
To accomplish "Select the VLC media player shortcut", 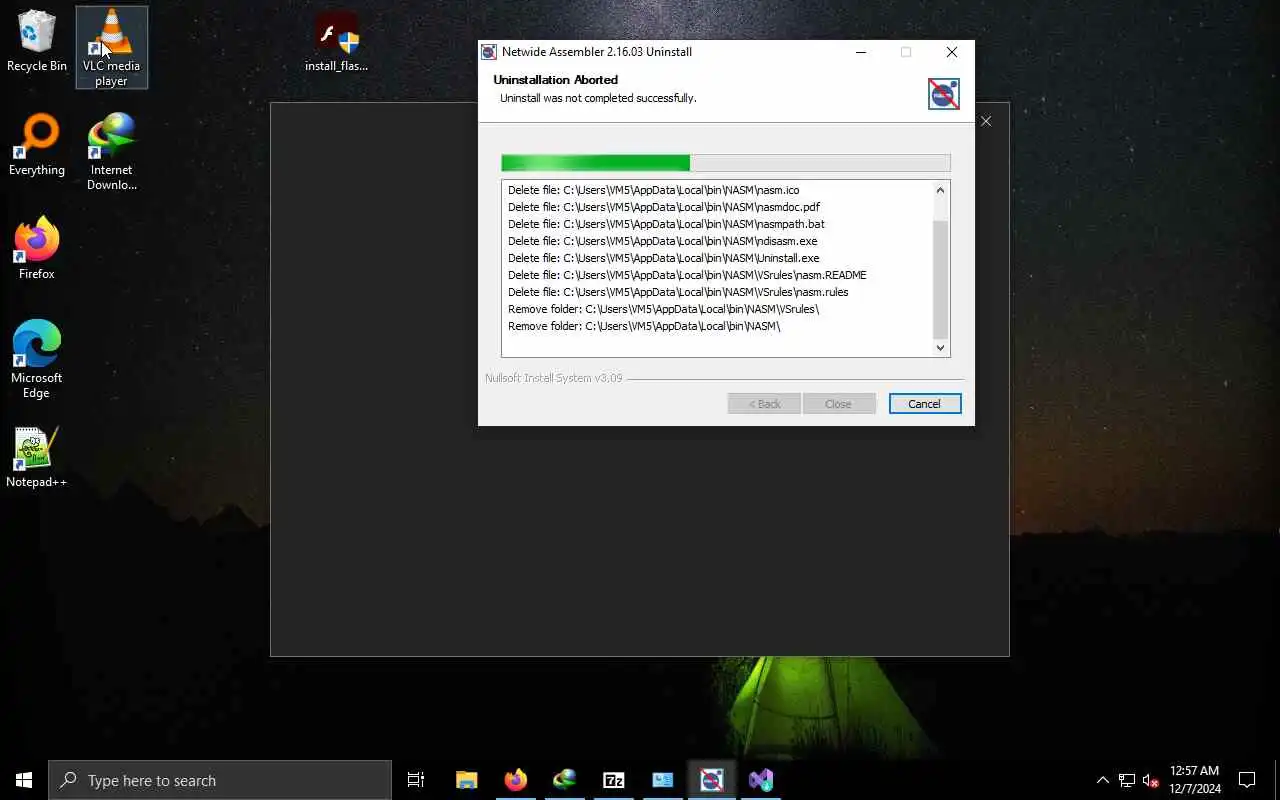I will point(111,47).
